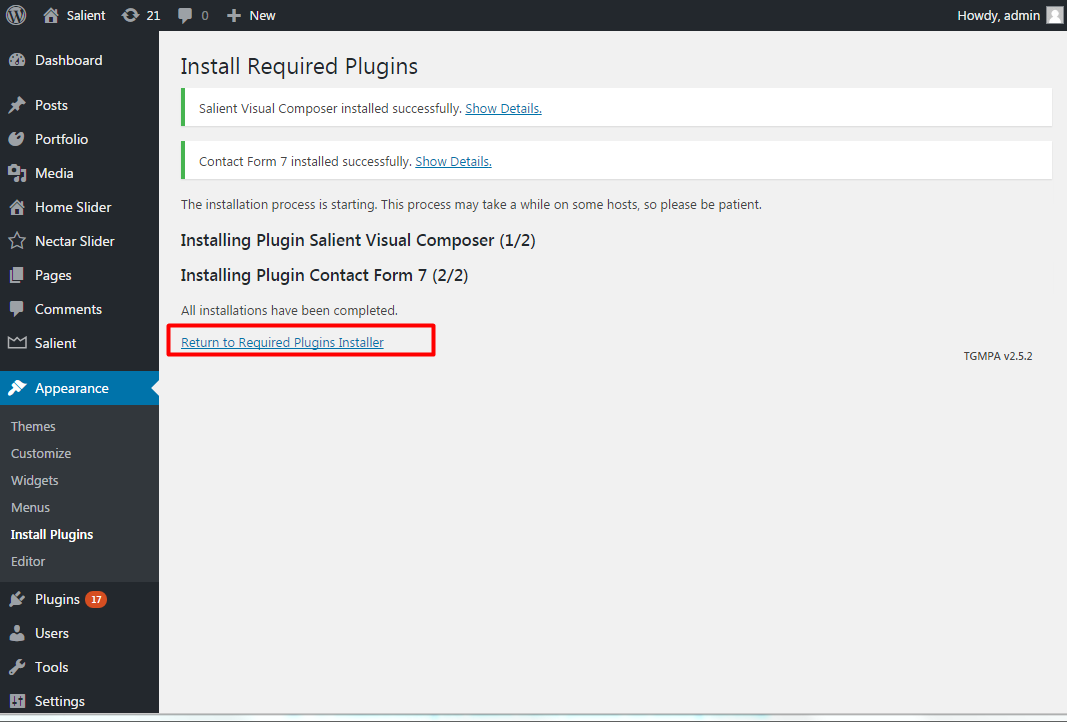
Task: Open the Editor submenu item
Action: click(x=28, y=561)
